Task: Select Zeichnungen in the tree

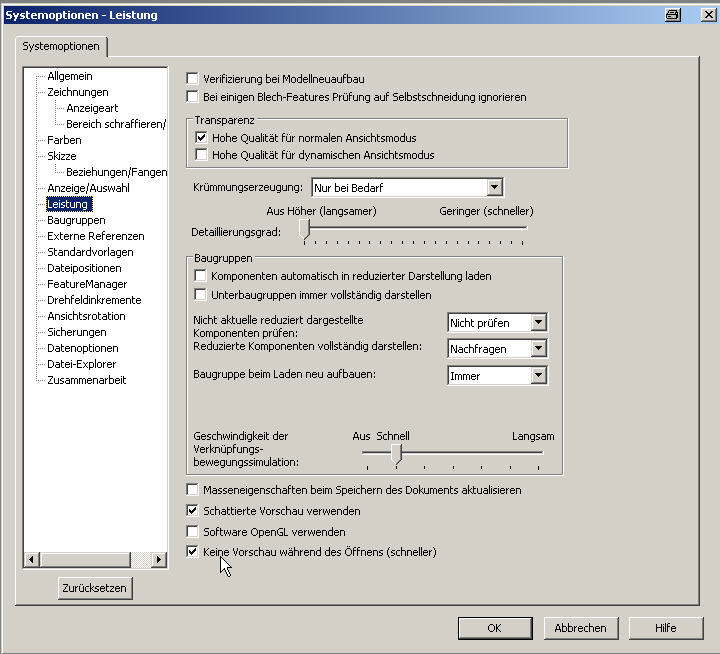Action: click(x=78, y=92)
